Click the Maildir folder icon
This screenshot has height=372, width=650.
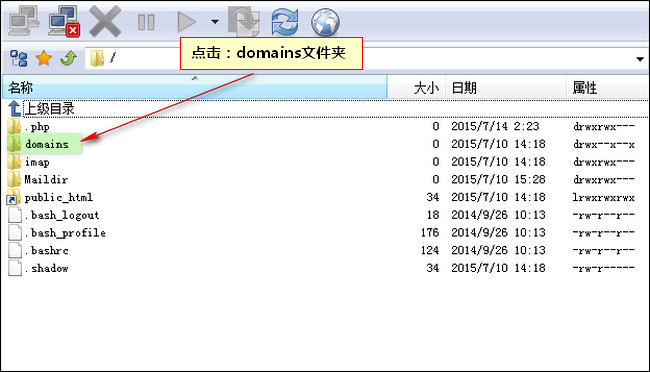point(14,180)
